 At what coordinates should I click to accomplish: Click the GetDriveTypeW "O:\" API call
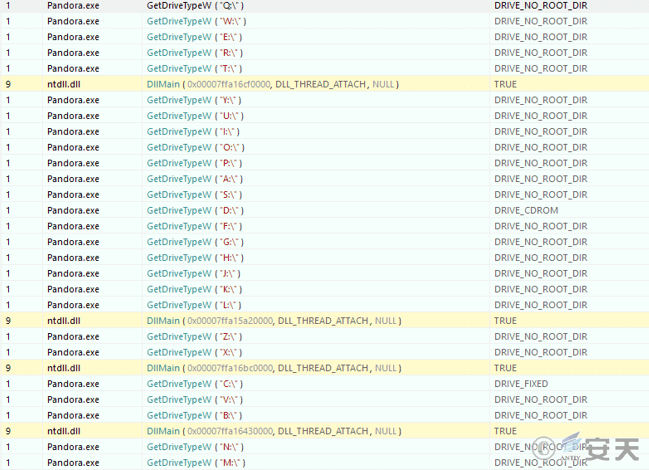195,148
